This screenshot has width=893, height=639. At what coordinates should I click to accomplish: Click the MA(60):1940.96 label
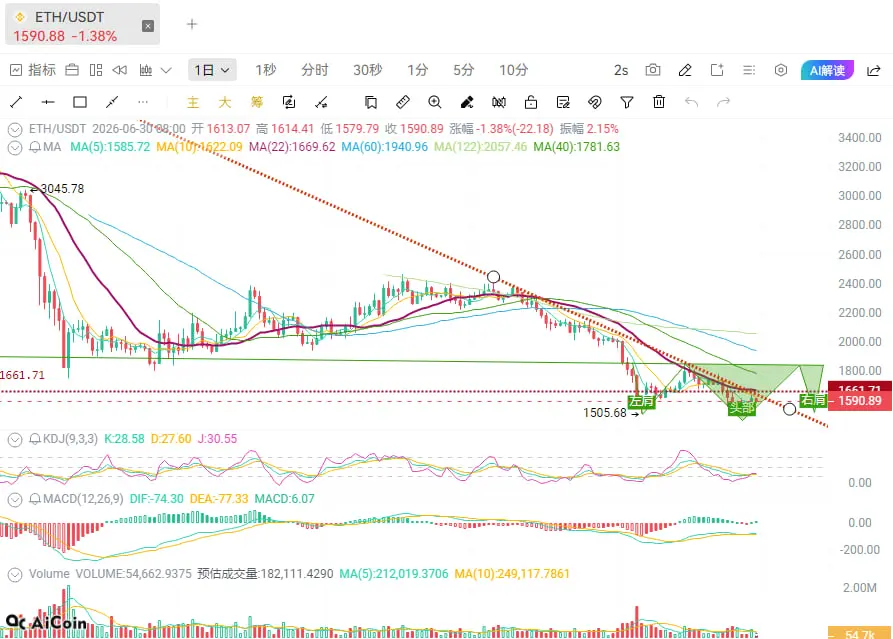tap(384, 147)
